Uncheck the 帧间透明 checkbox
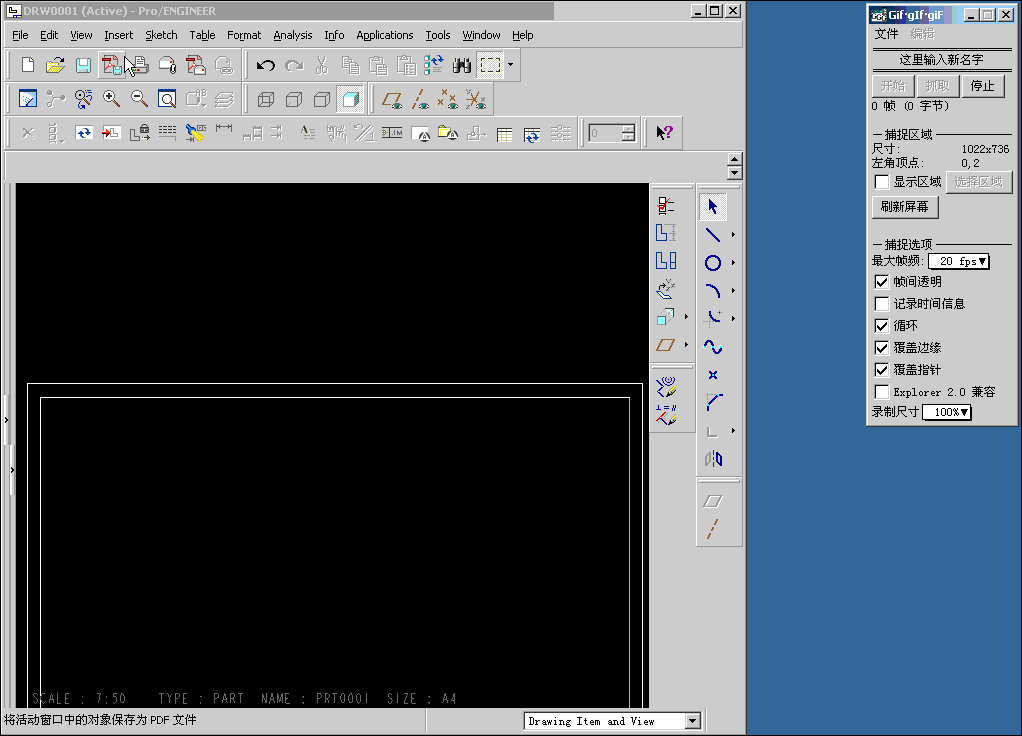The height and width of the screenshot is (736, 1022). click(x=881, y=282)
